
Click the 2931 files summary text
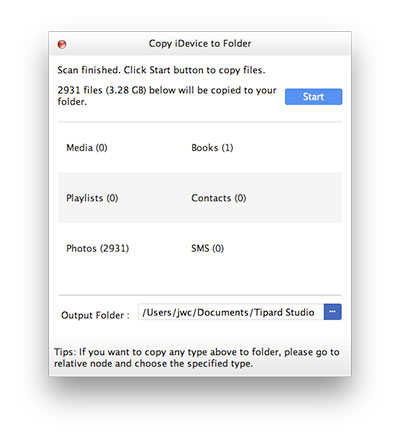pos(167,96)
